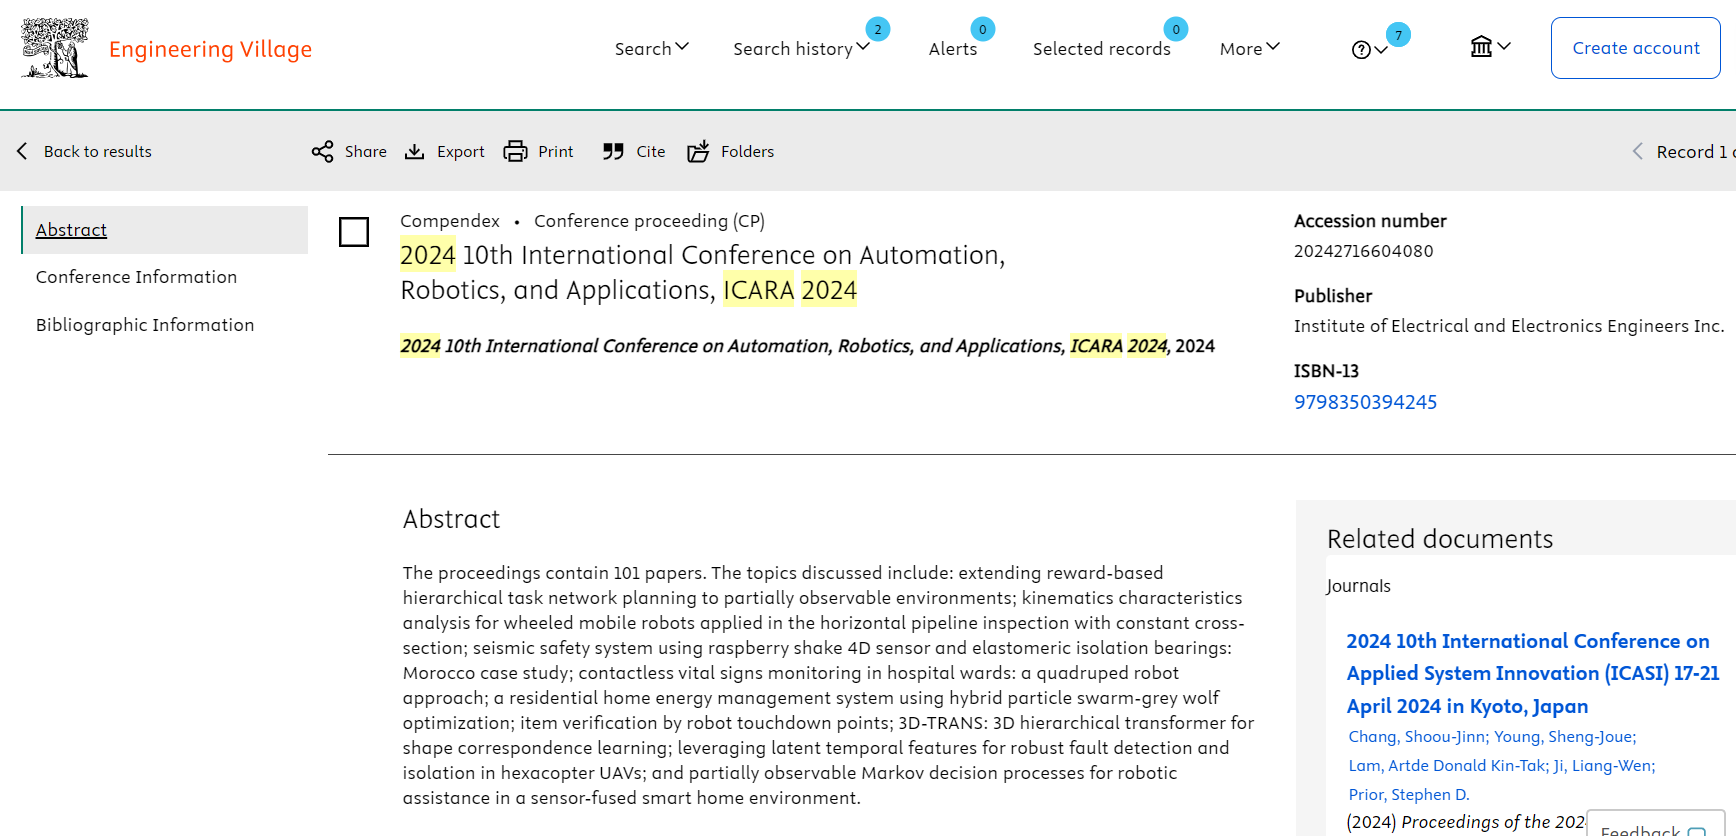Image resolution: width=1736 pixels, height=836 pixels.
Task: Open related ICASI 2024 Kyoto conference document
Action: [x=1532, y=673]
